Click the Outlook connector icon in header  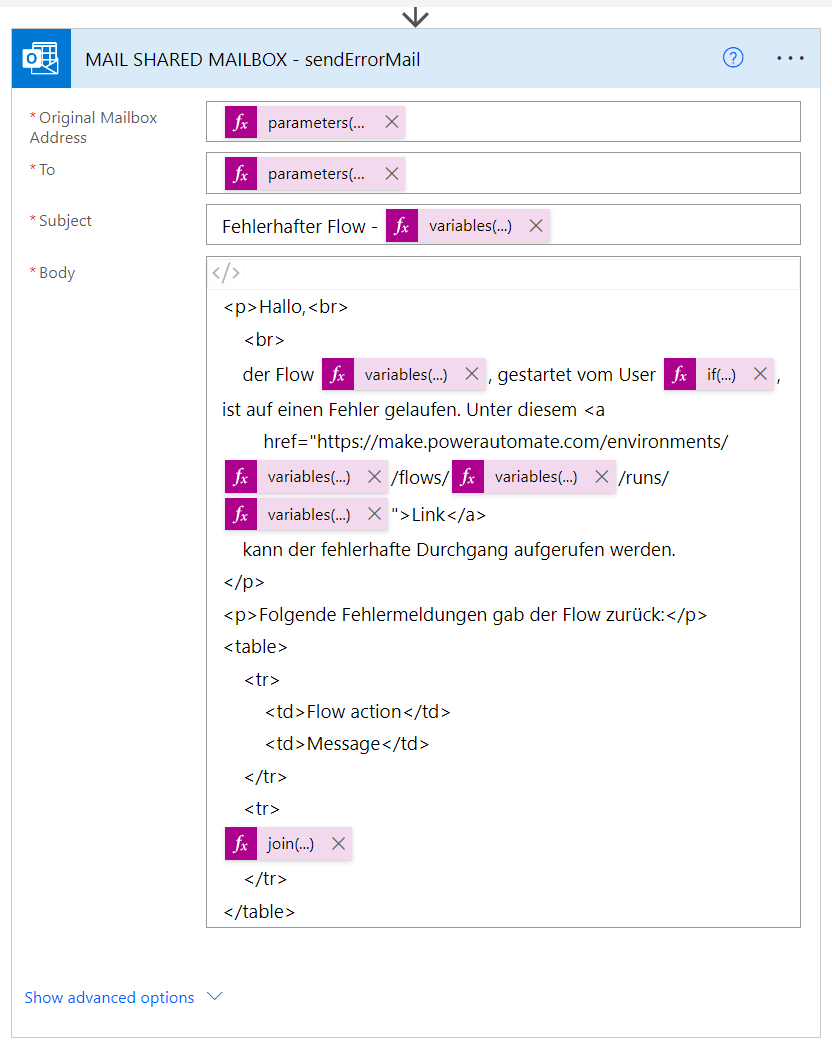[x=41, y=59]
